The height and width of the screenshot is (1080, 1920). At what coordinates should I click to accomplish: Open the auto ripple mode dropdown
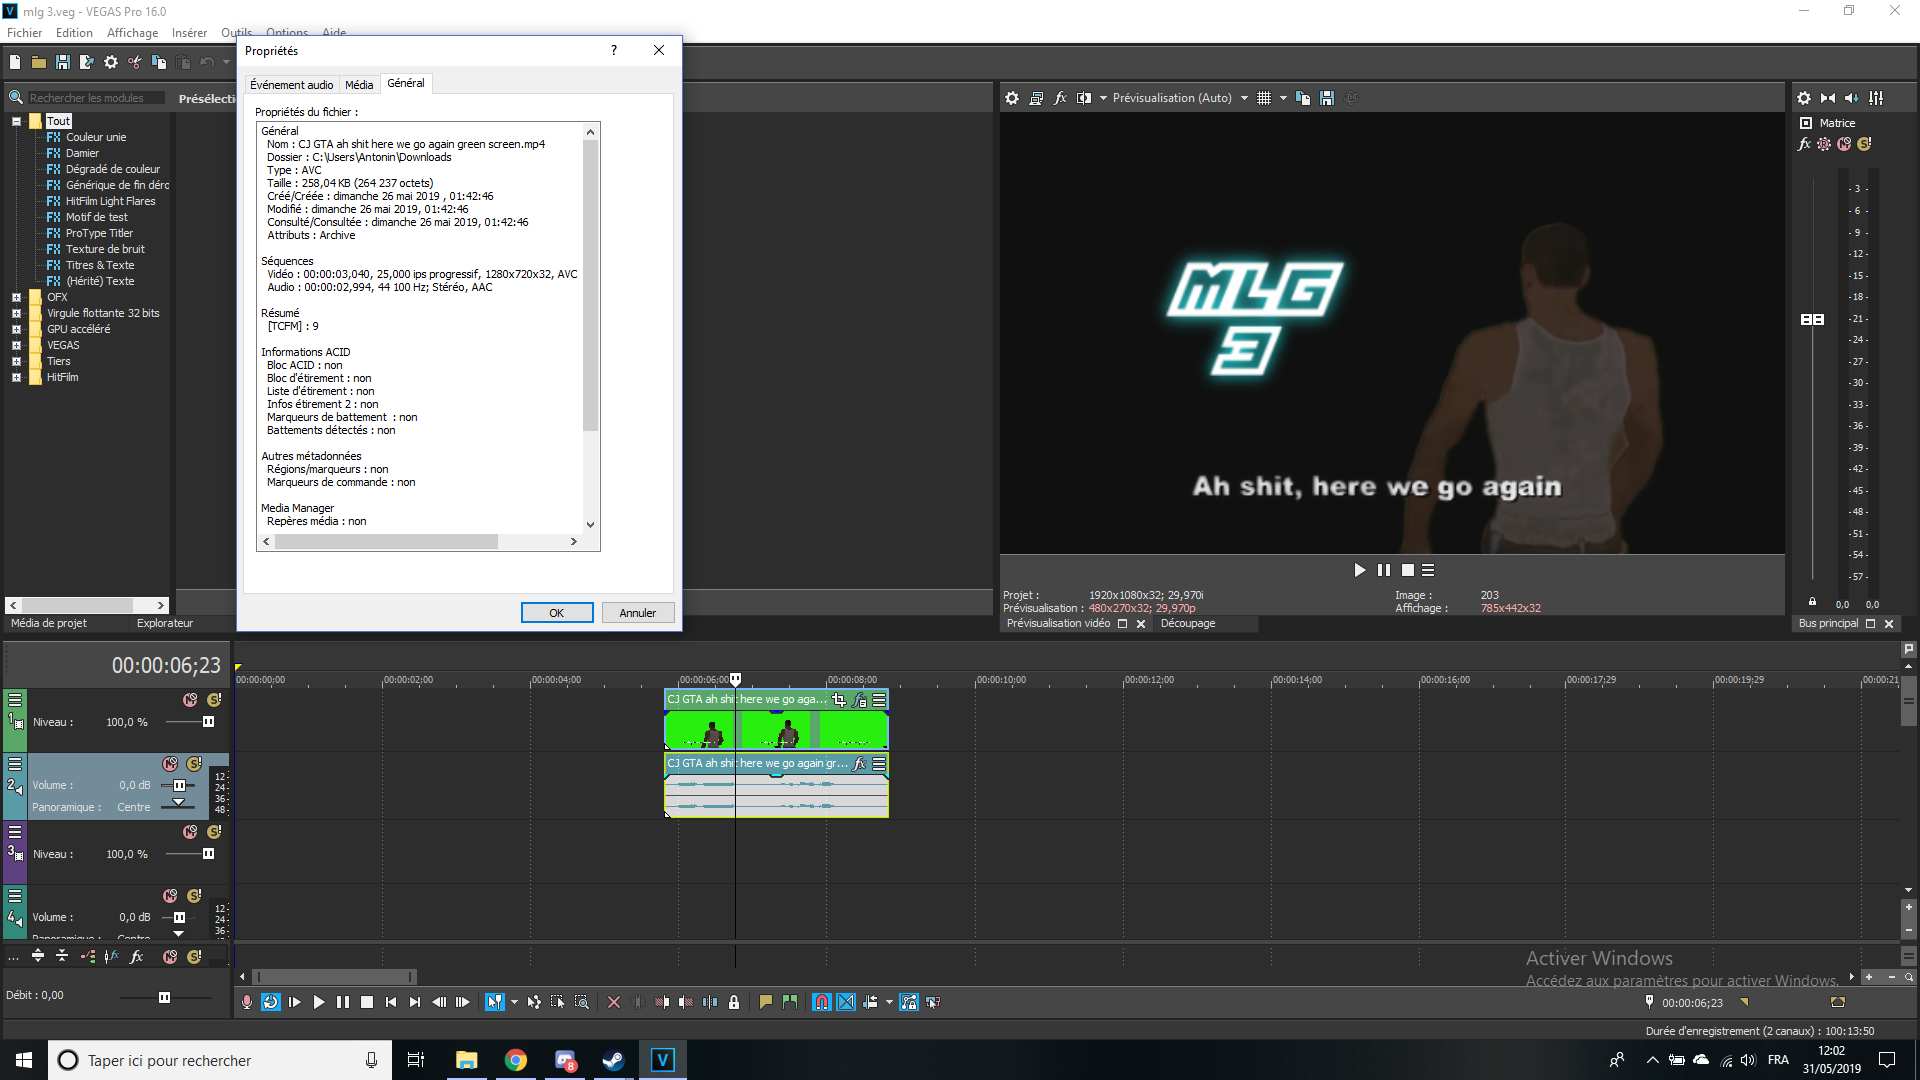[889, 1002]
